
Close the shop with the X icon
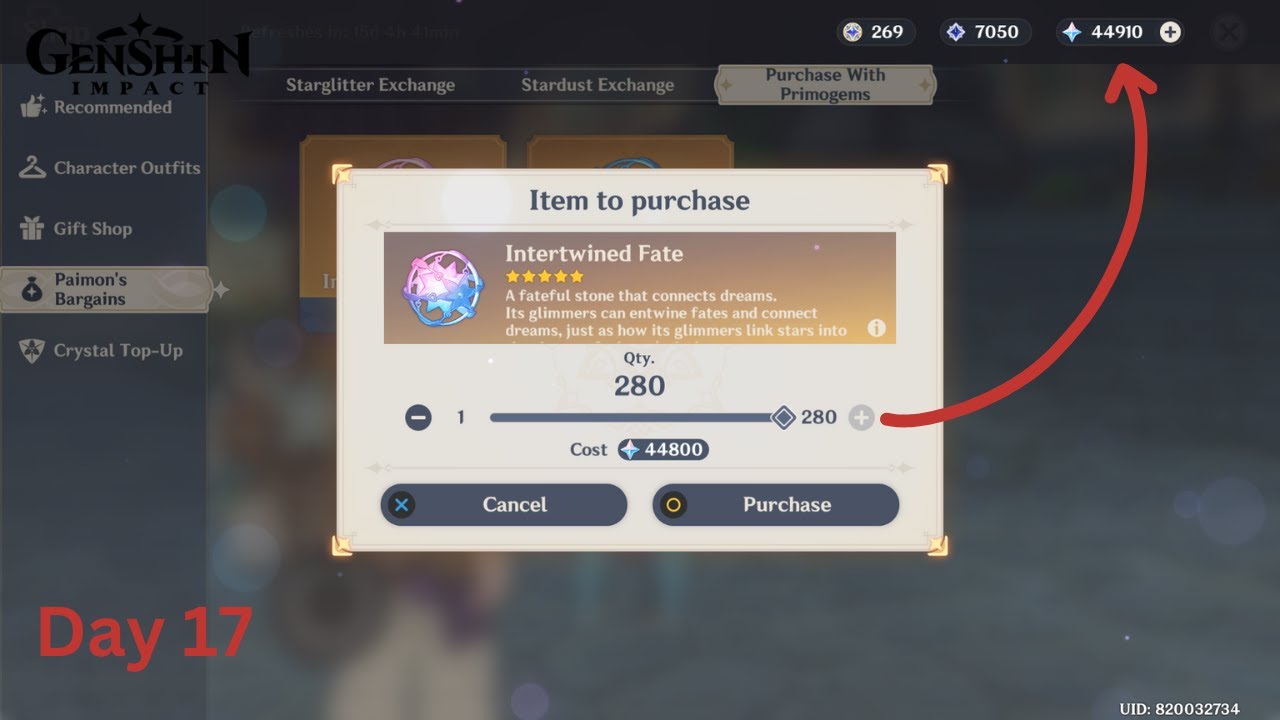click(x=1228, y=32)
